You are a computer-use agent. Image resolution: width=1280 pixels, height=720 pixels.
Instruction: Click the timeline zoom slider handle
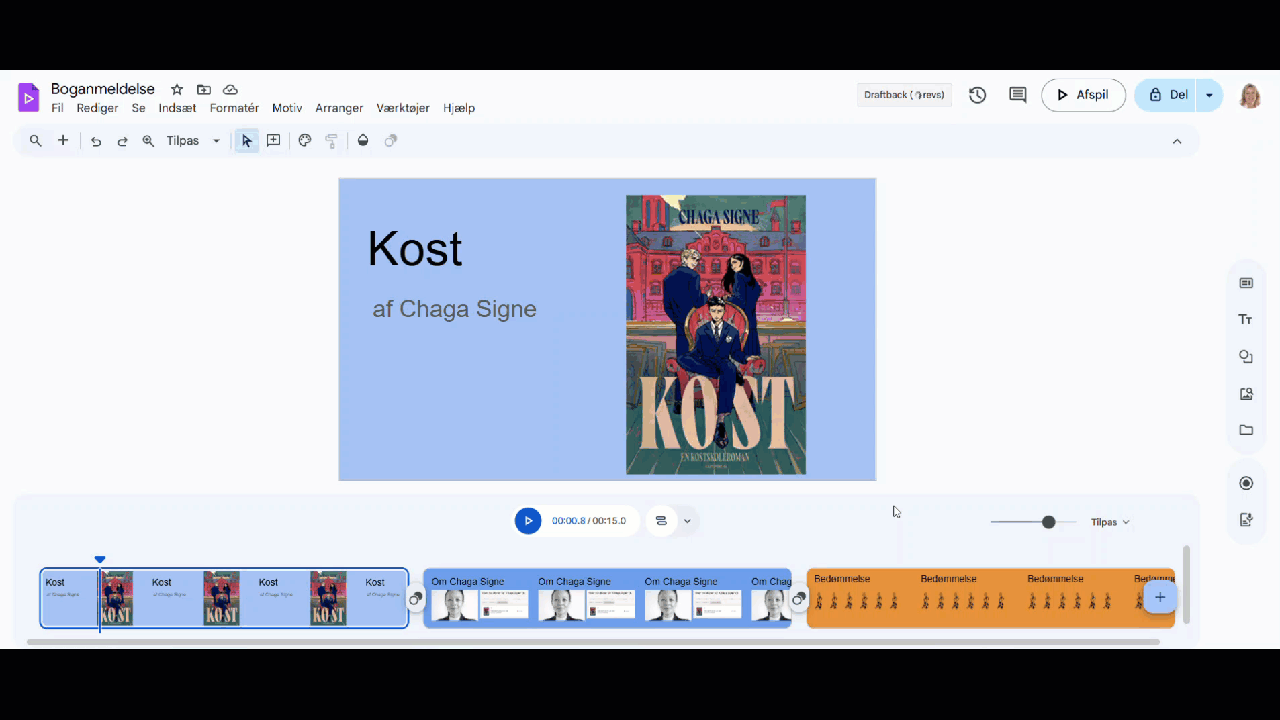(1048, 522)
